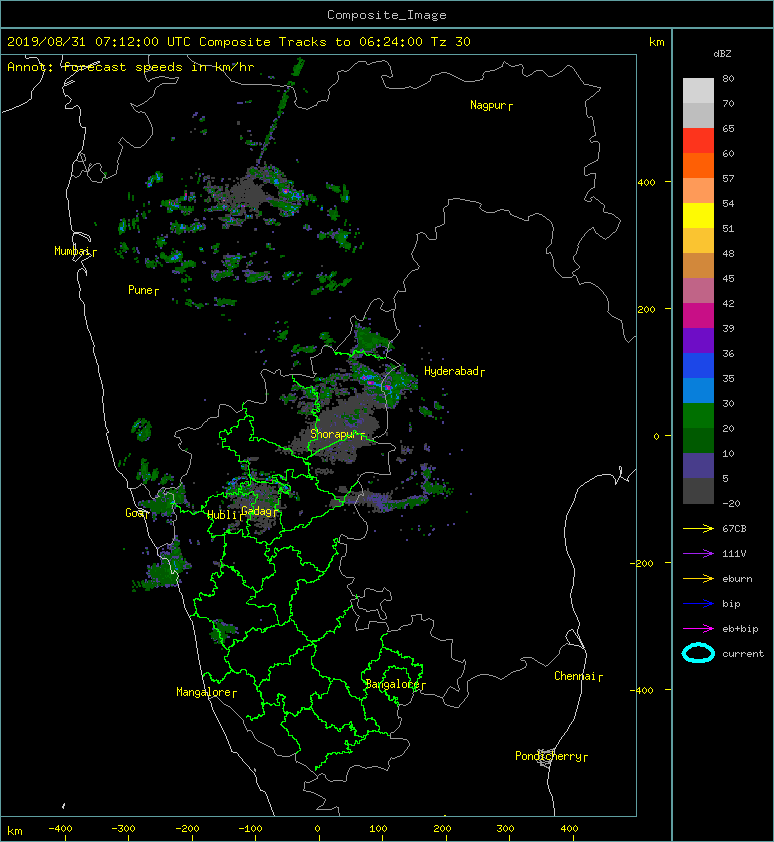
Task: Select the Pondicherry city label
Action: 551,757
